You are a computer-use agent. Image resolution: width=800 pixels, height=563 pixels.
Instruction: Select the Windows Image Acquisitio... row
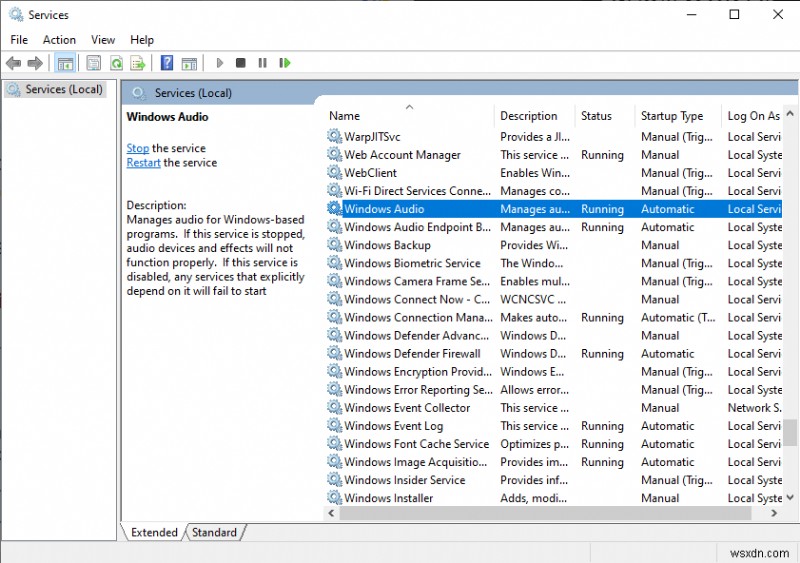point(554,461)
